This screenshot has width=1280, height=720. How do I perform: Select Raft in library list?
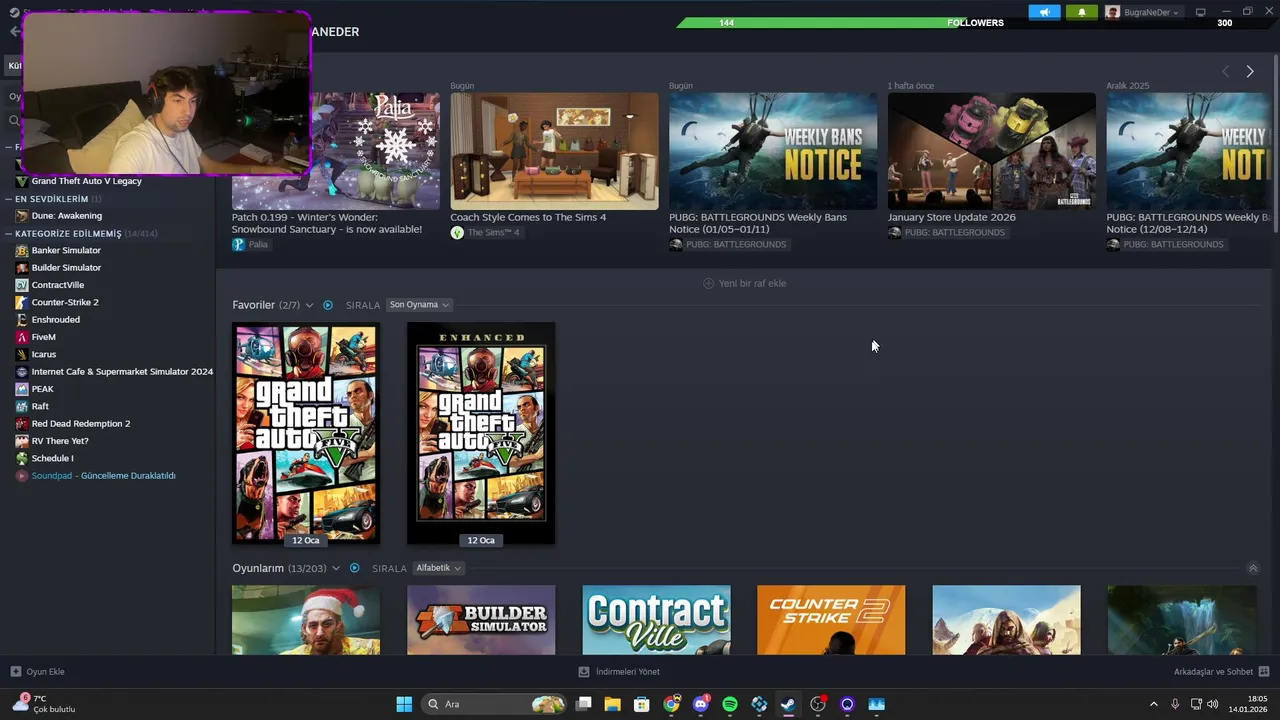click(x=40, y=406)
